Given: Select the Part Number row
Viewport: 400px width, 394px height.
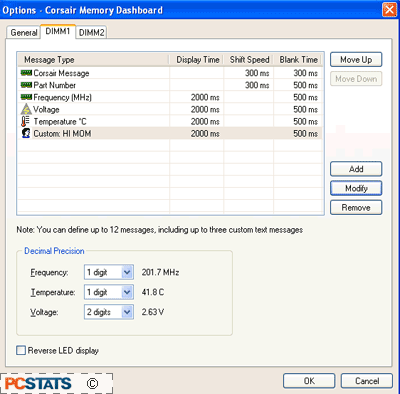Looking at the screenshot, I should [x=170, y=85].
